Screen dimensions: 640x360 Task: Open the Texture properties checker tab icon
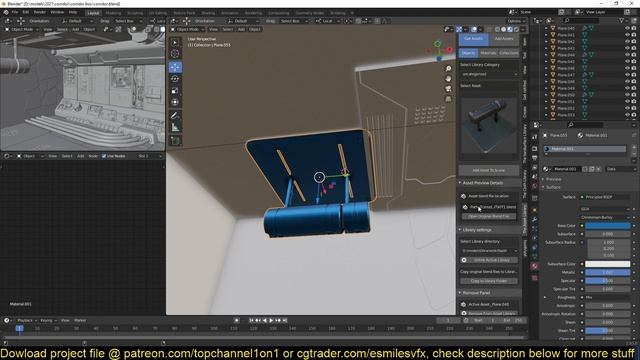(x=534, y=278)
